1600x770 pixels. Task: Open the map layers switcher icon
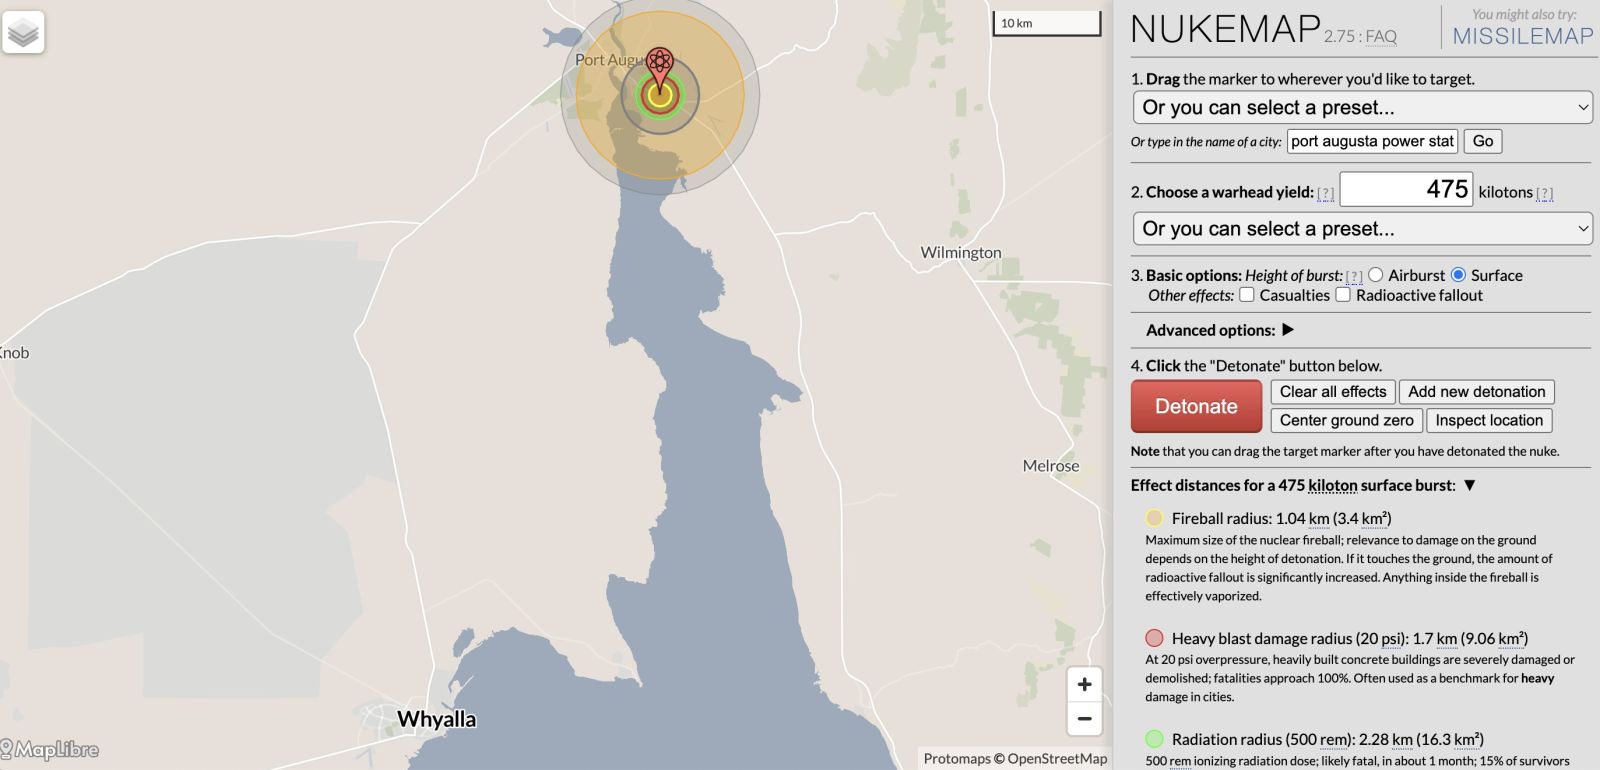click(23, 32)
